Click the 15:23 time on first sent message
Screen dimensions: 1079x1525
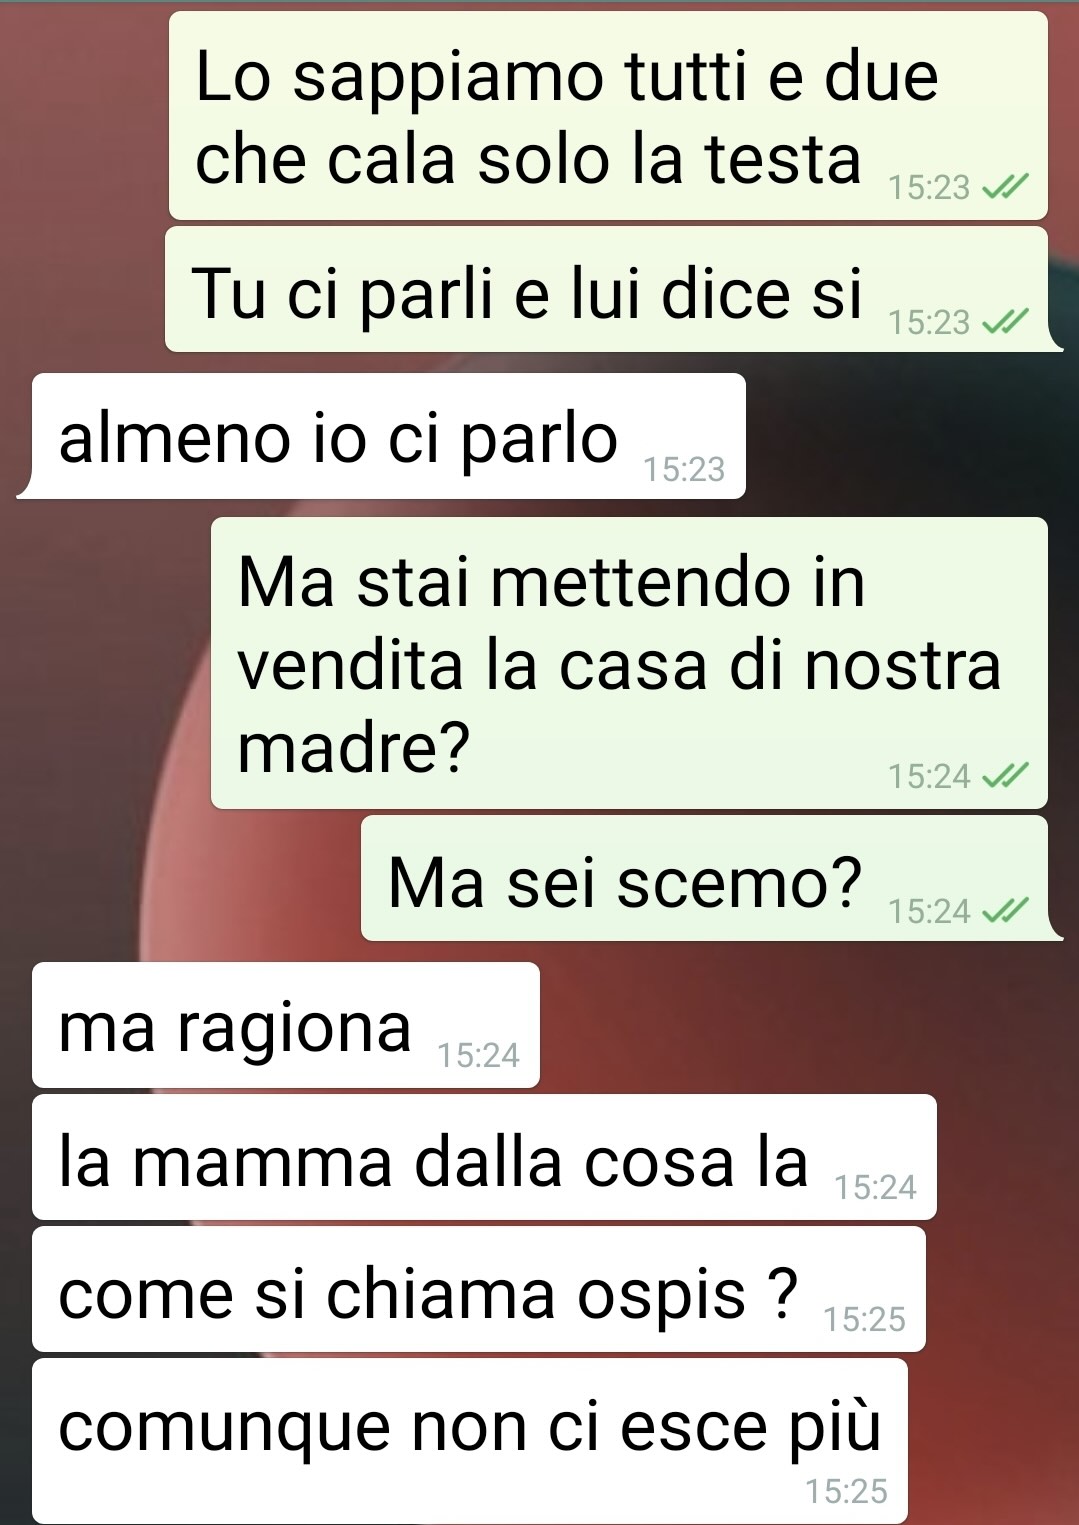pyautogui.click(x=929, y=188)
